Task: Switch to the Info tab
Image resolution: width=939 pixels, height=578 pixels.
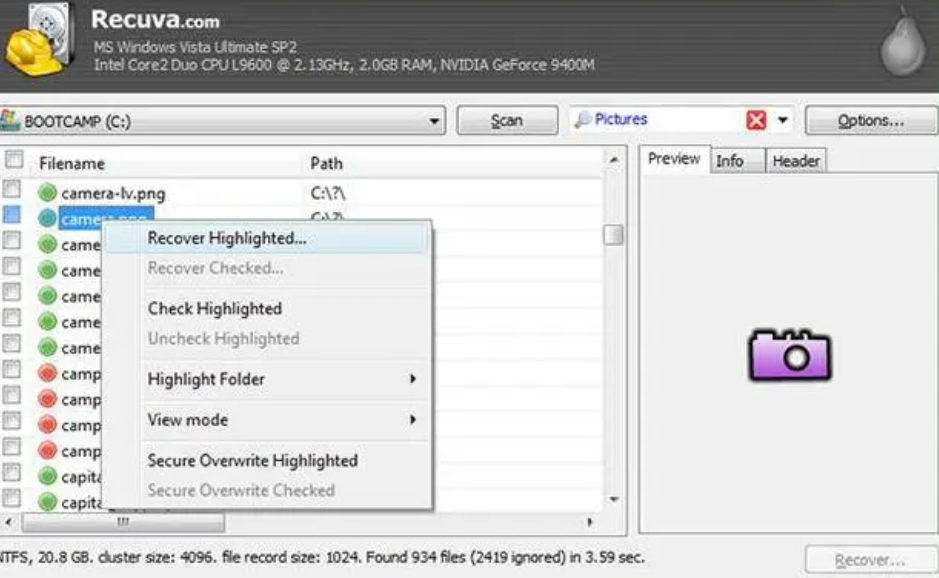Action: click(x=737, y=161)
